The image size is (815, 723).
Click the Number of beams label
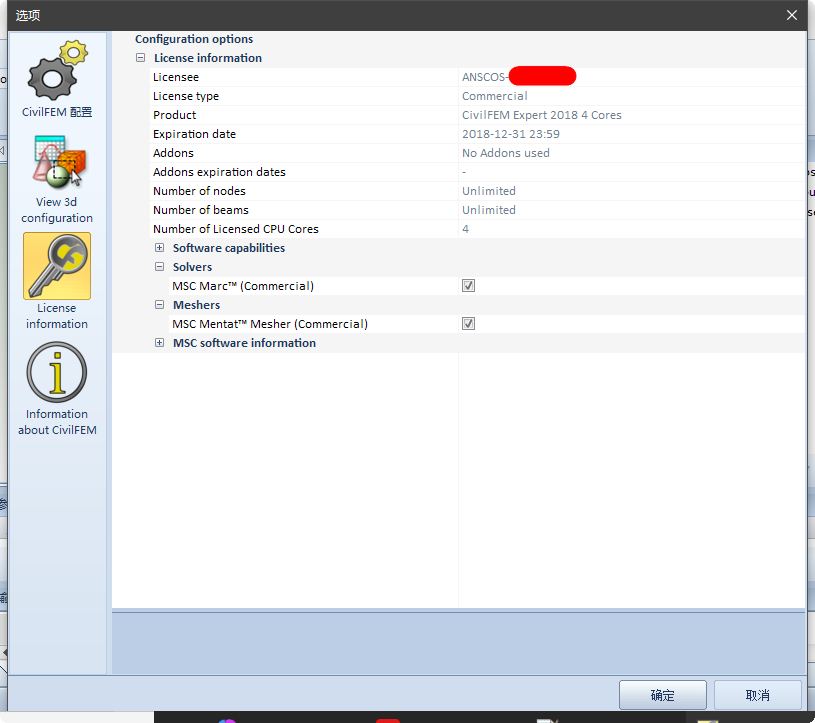[x=201, y=210]
